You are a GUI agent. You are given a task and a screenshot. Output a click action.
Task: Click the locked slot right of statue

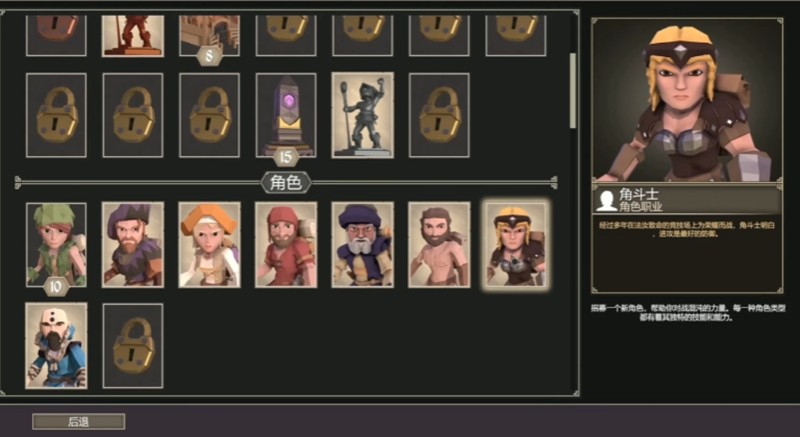click(x=439, y=115)
